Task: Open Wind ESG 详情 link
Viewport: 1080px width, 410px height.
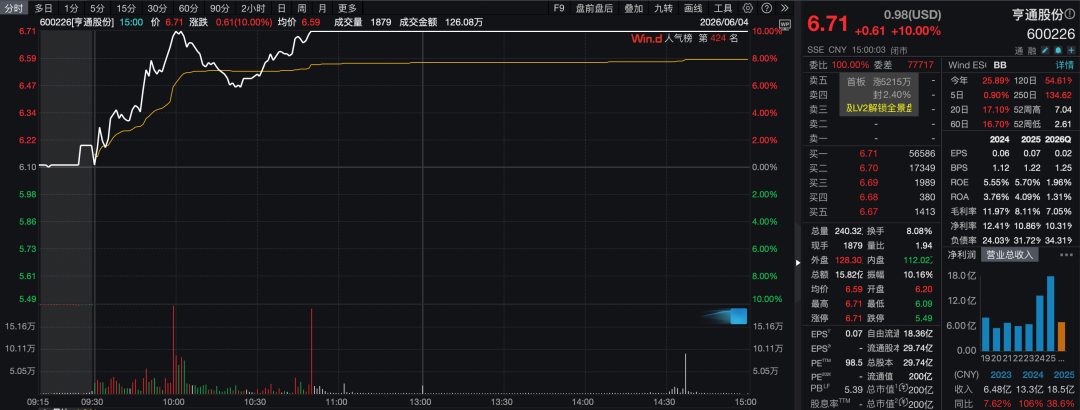Action: [x=1065, y=65]
